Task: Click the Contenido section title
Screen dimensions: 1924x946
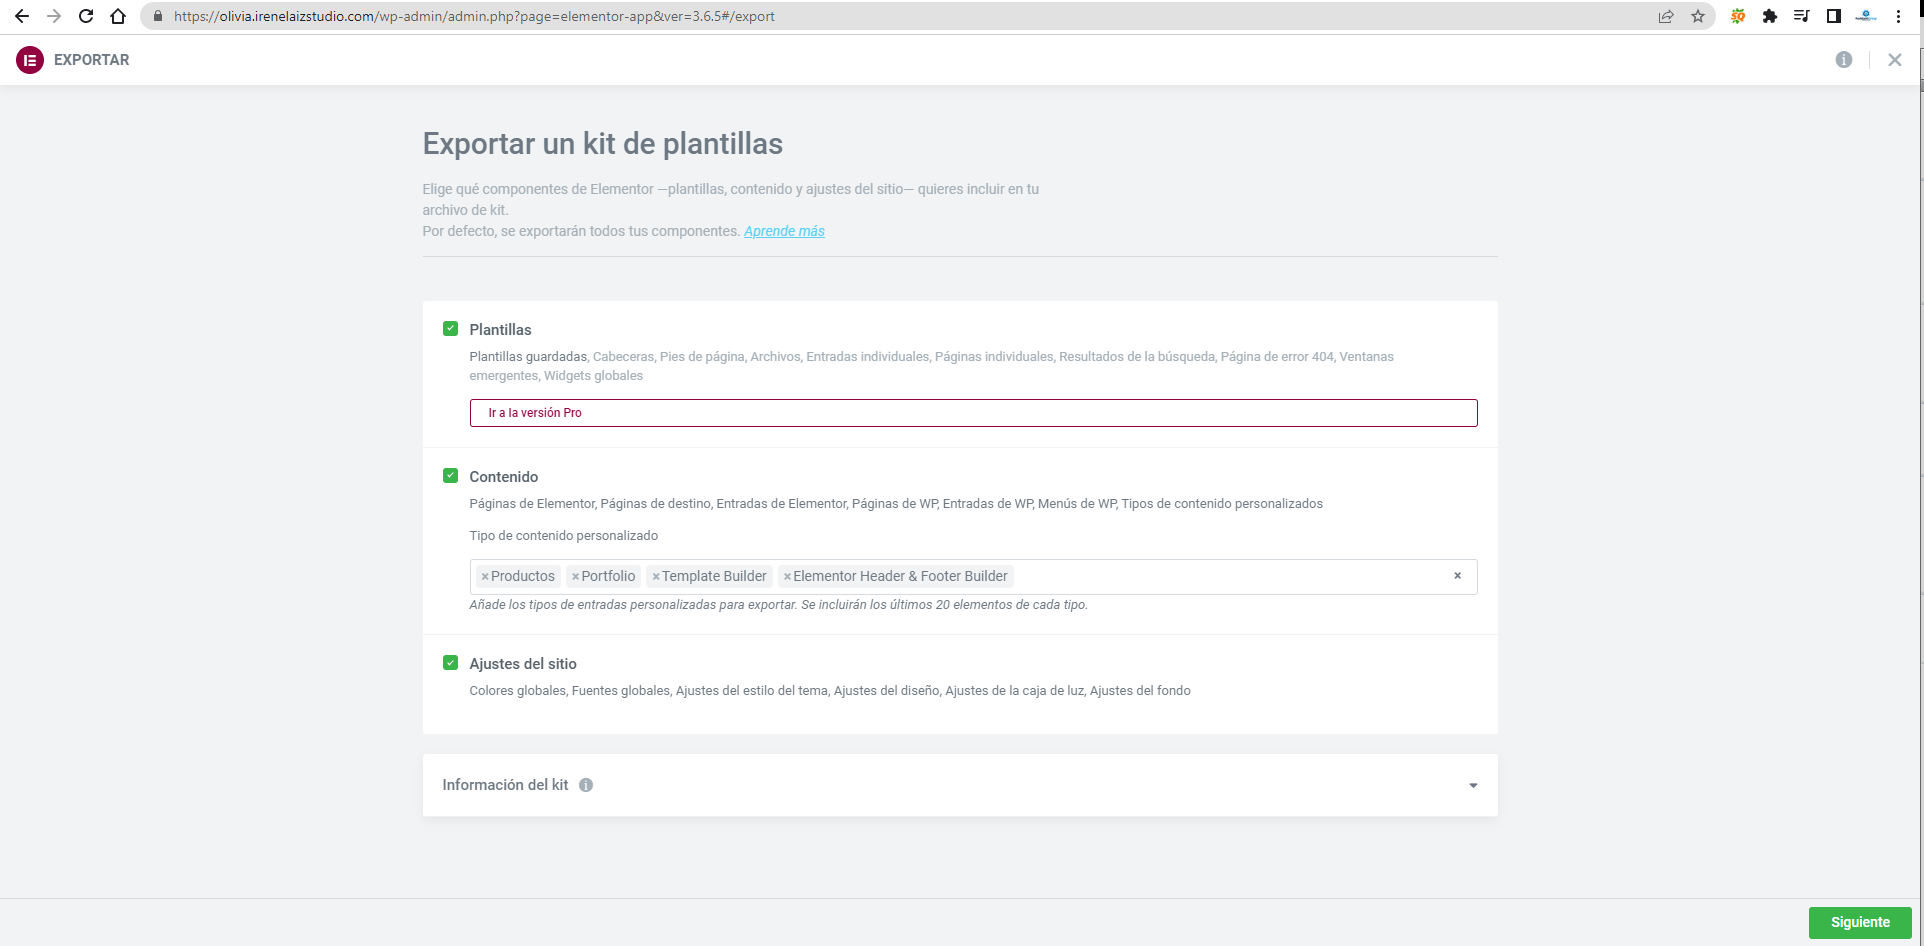Action: coord(504,477)
